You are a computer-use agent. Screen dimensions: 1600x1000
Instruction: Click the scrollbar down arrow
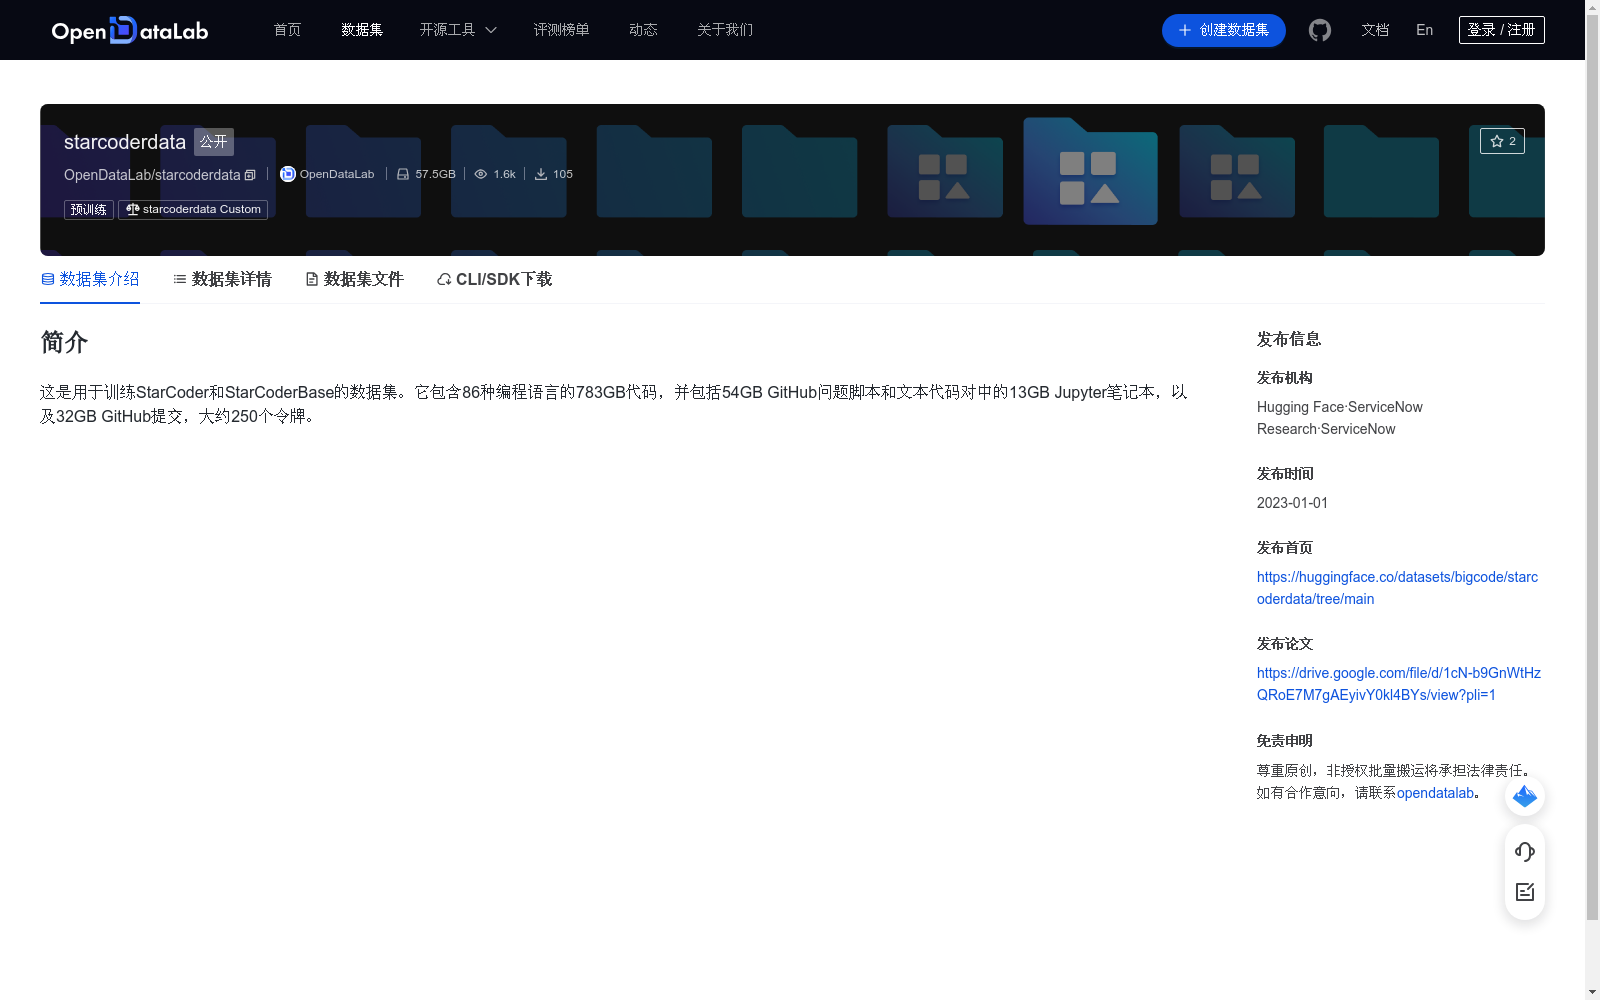(1592, 993)
